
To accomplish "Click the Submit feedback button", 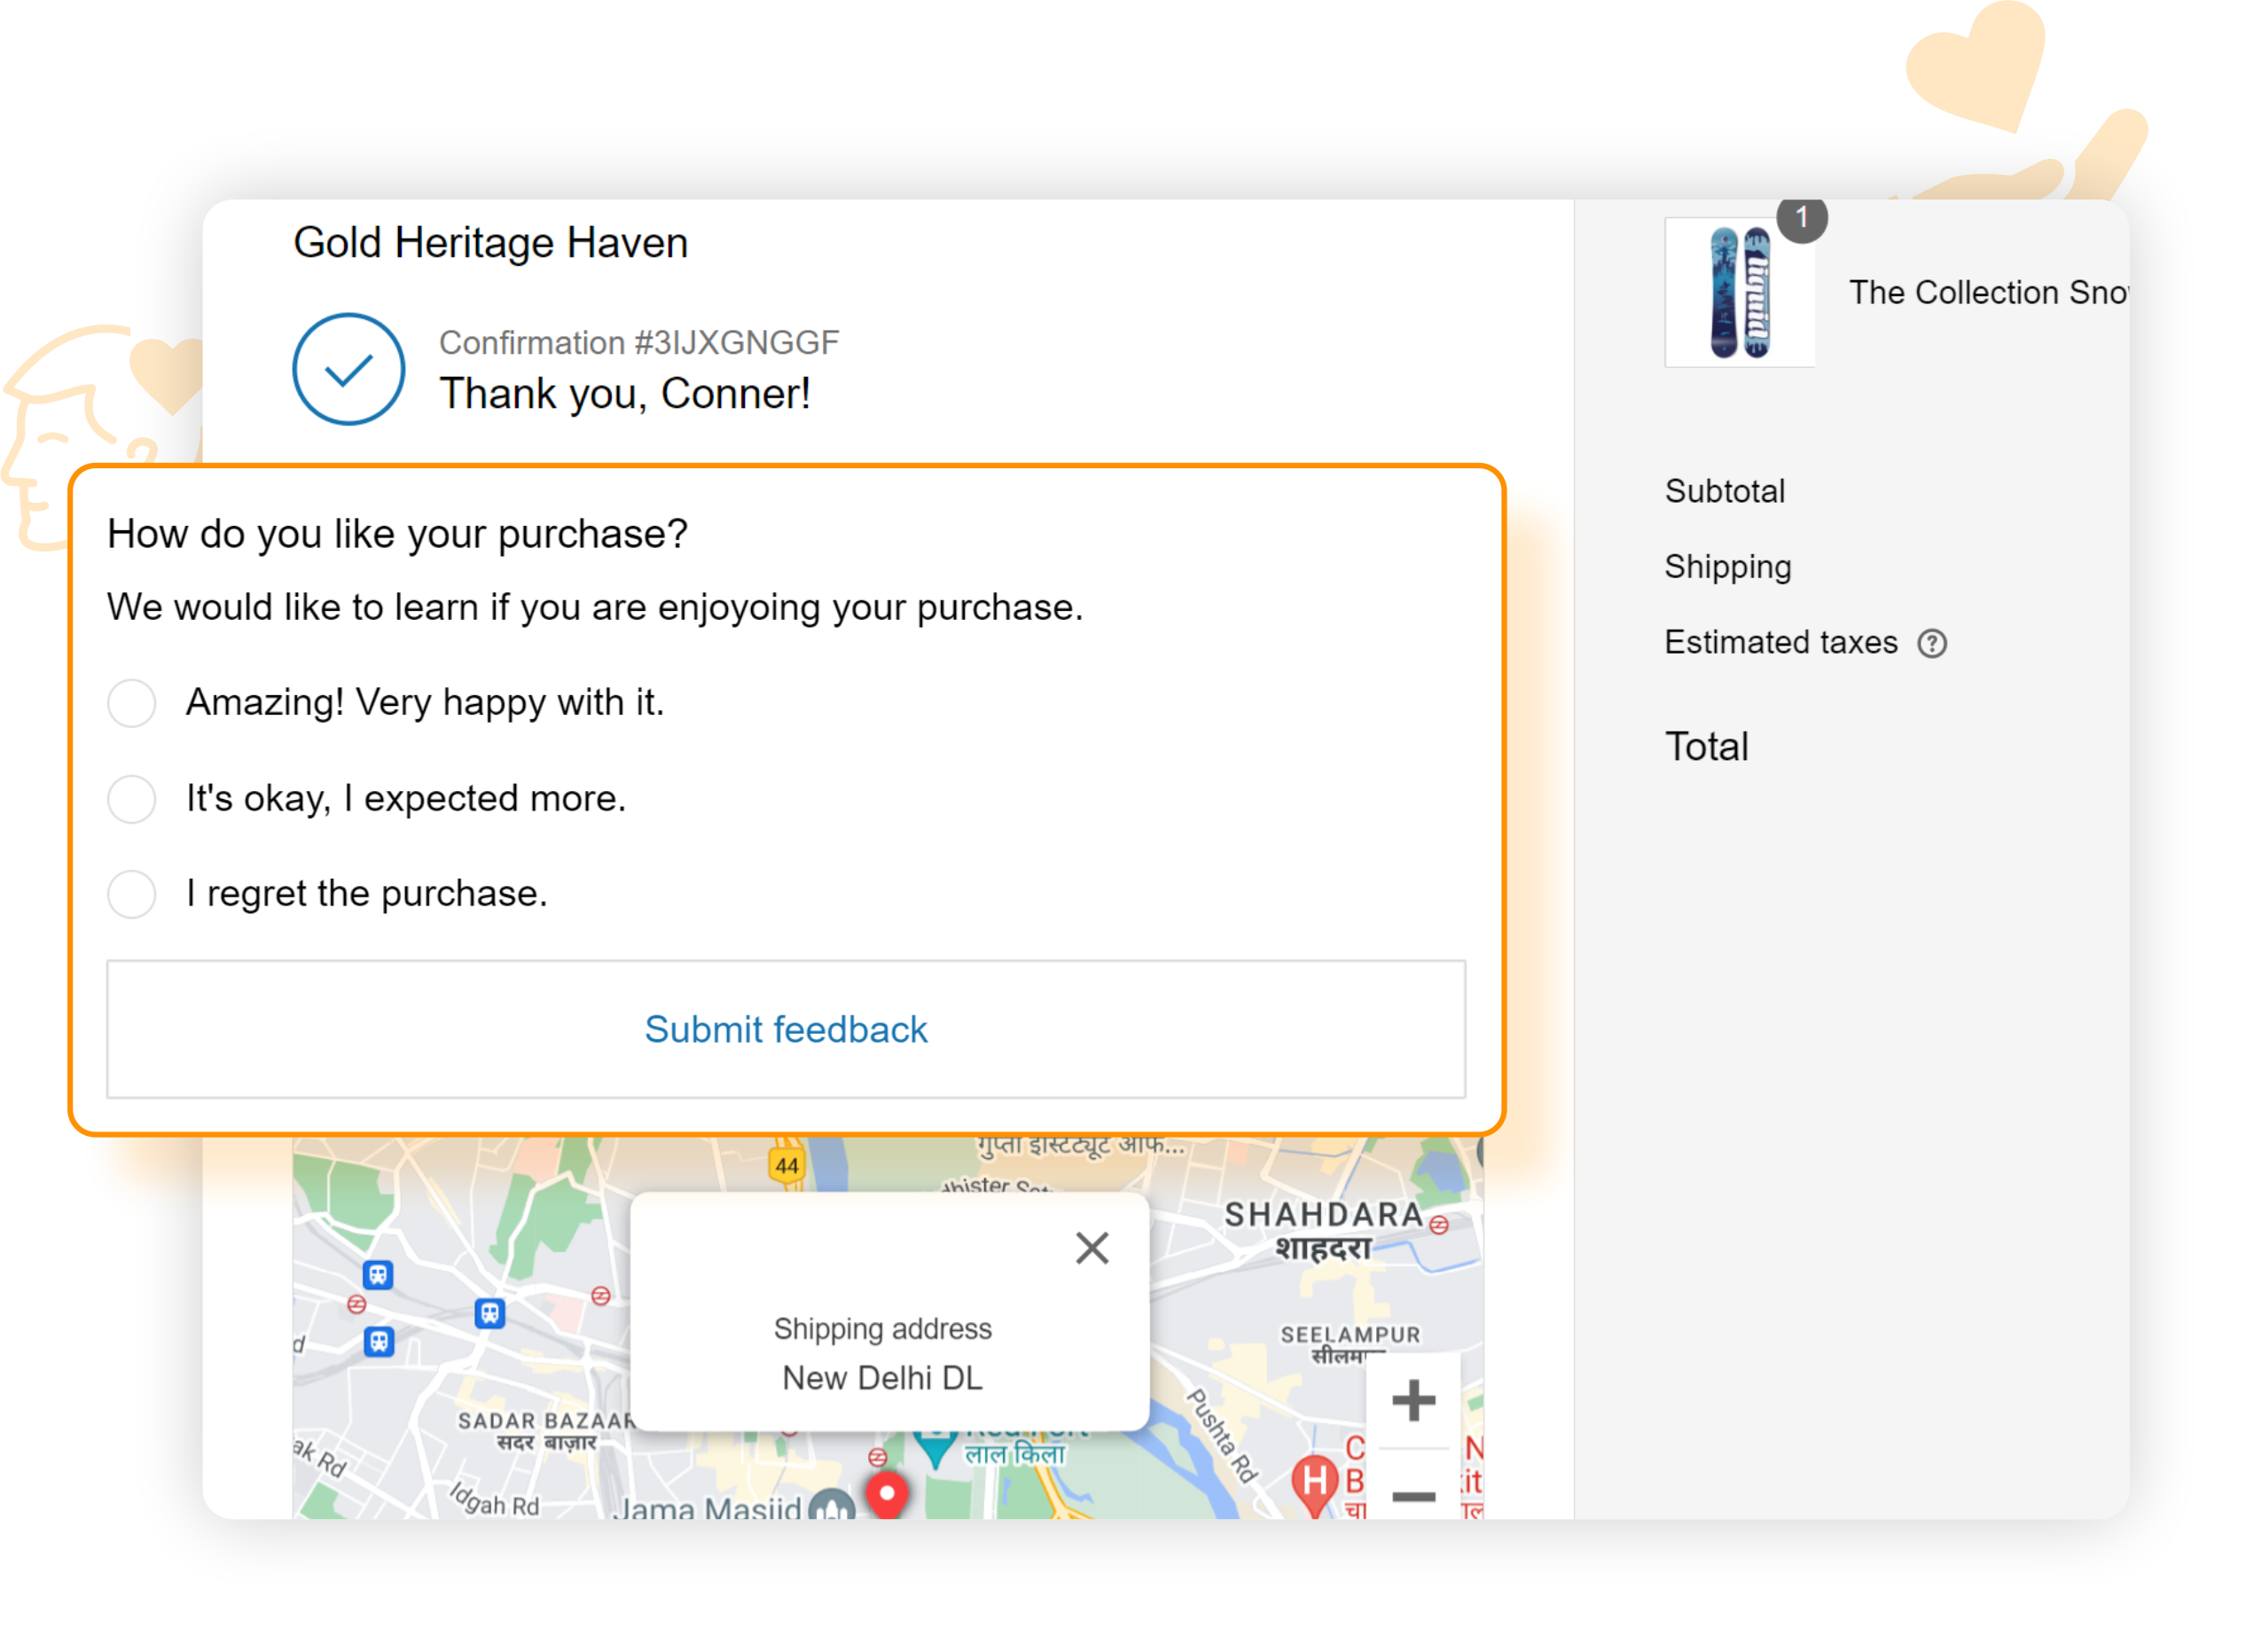I will click(786, 1030).
